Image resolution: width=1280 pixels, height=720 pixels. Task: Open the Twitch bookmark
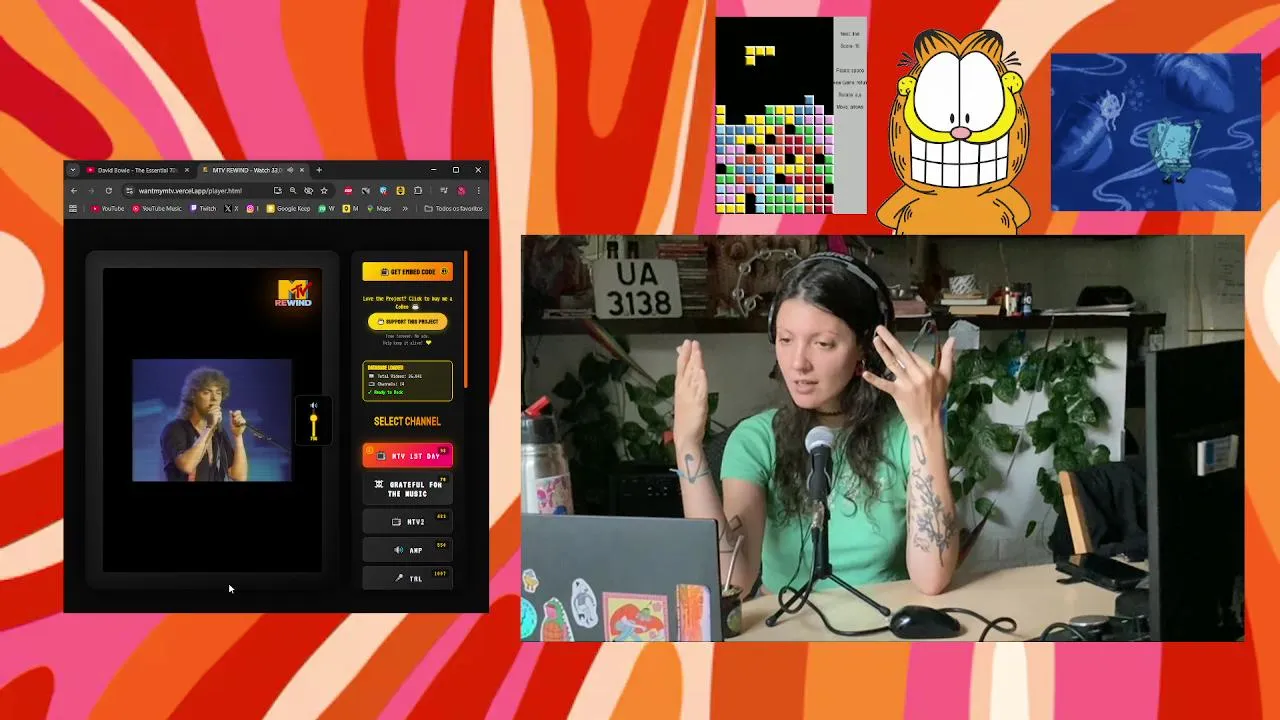203,209
